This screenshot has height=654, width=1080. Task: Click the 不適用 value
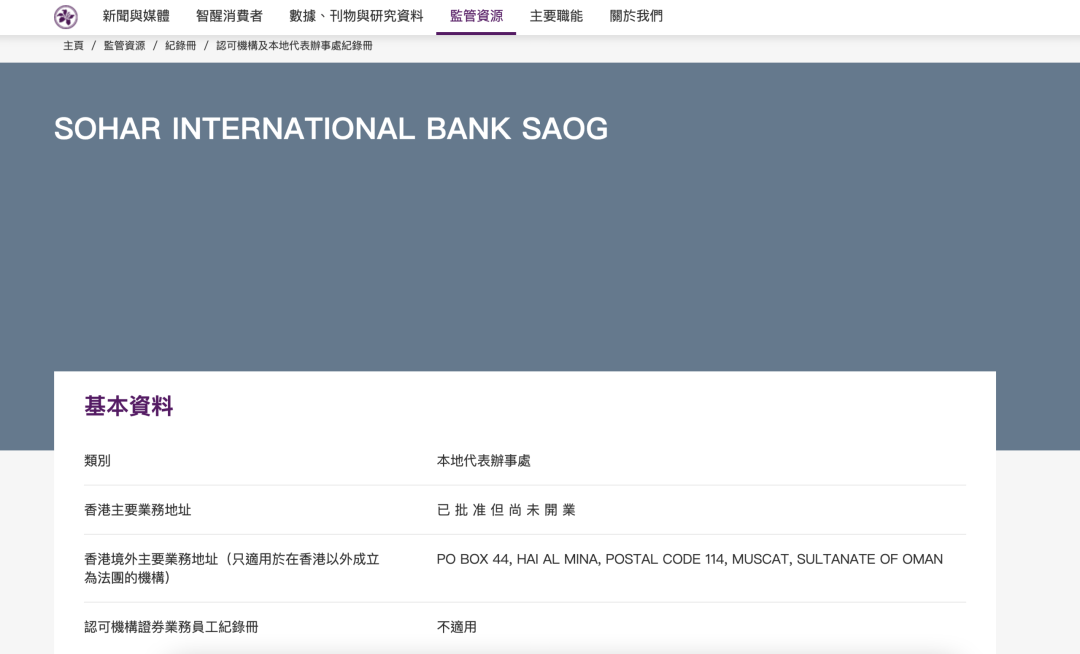tap(457, 627)
